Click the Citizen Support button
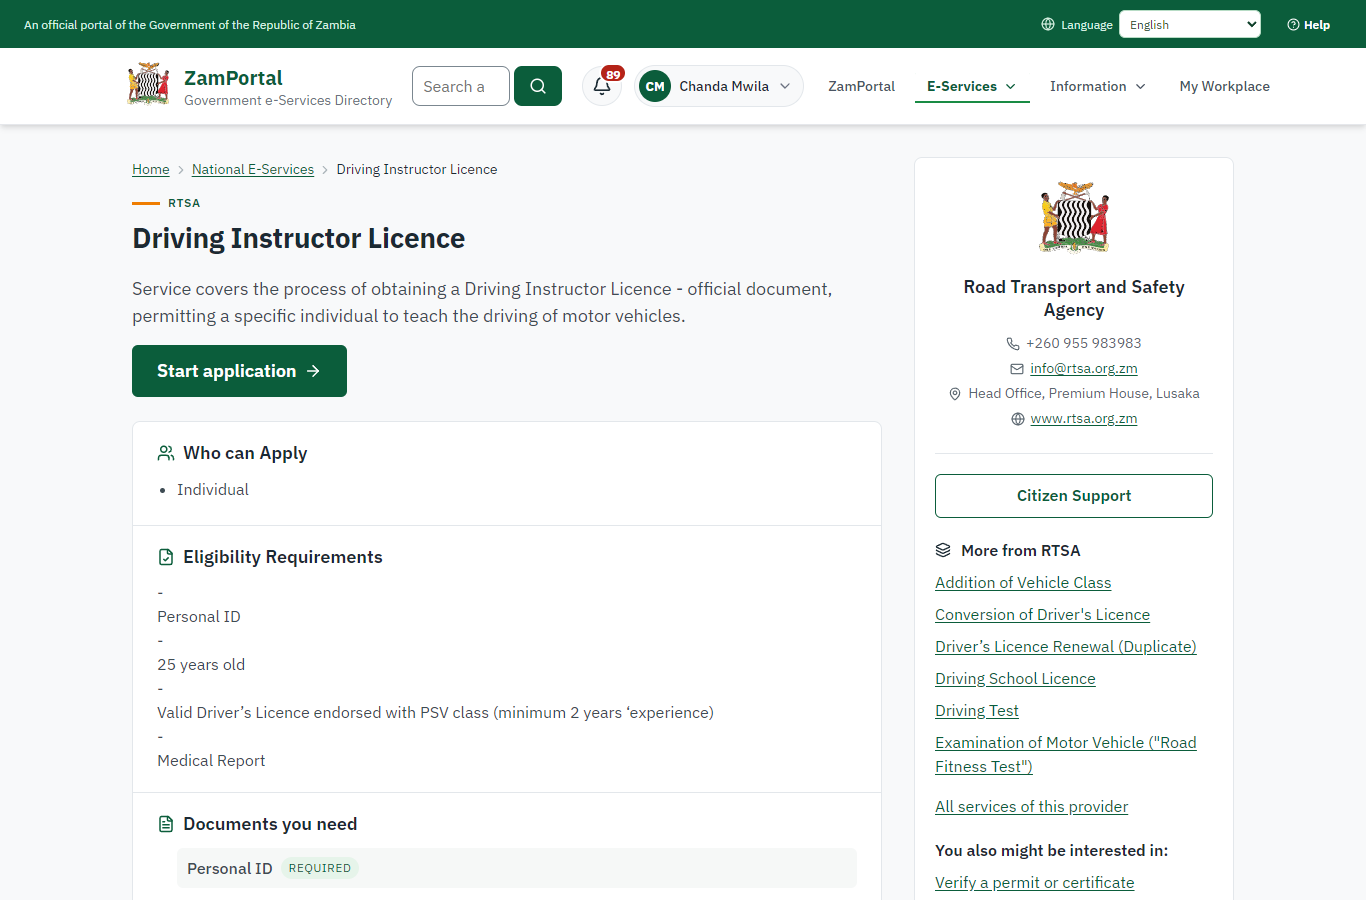 click(x=1074, y=496)
